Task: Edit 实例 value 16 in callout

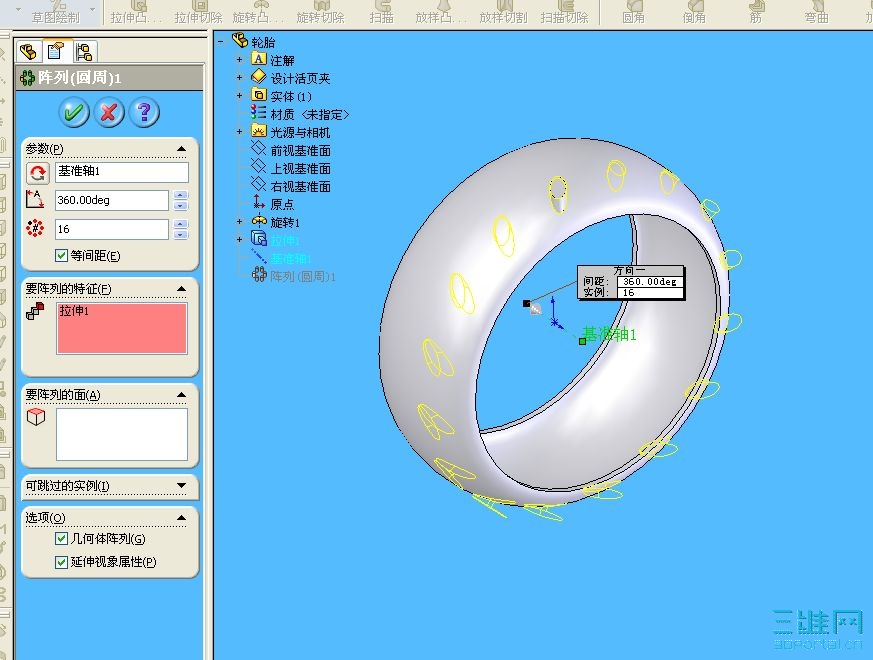Action: pos(650,292)
